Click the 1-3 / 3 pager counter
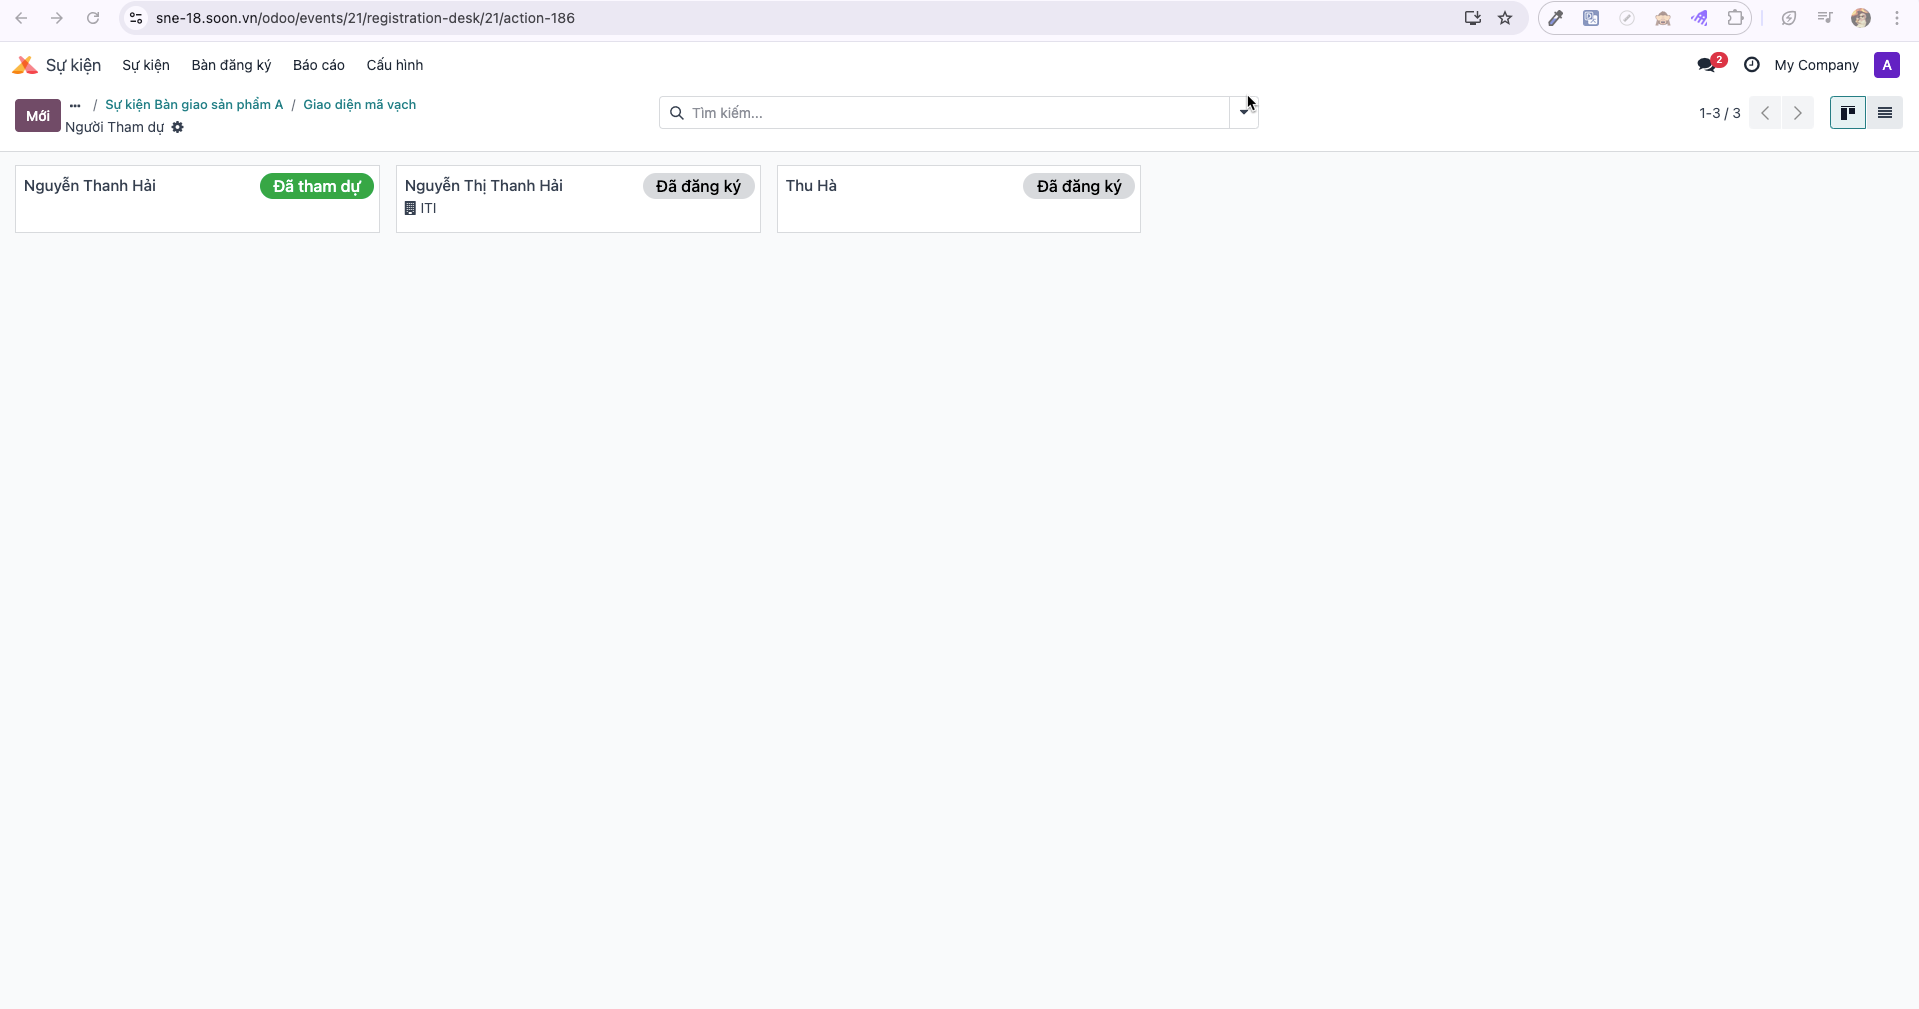This screenshot has width=1919, height=1009. pos(1719,113)
